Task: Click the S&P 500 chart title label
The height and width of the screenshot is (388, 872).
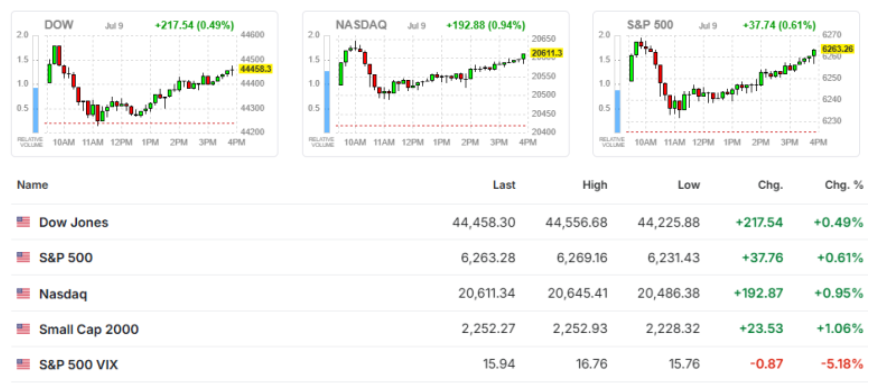Action: click(x=650, y=25)
